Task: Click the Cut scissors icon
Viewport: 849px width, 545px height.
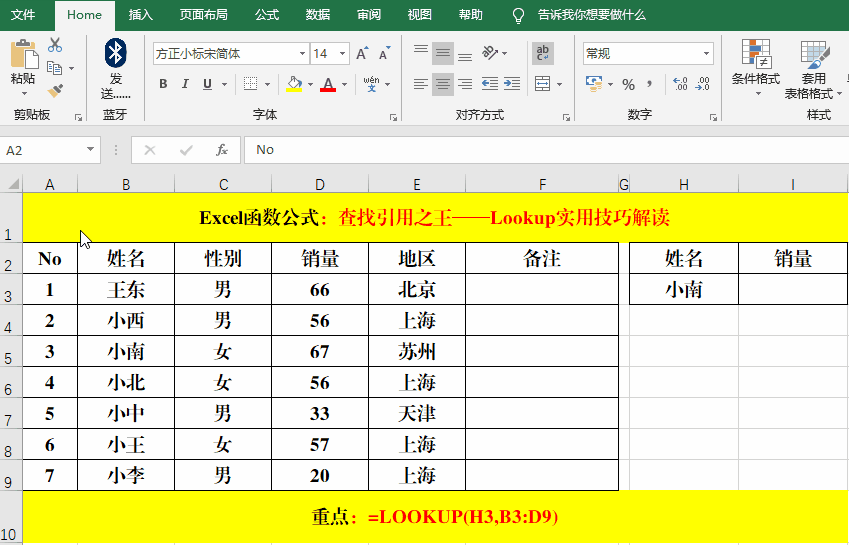Action: tap(55, 45)
